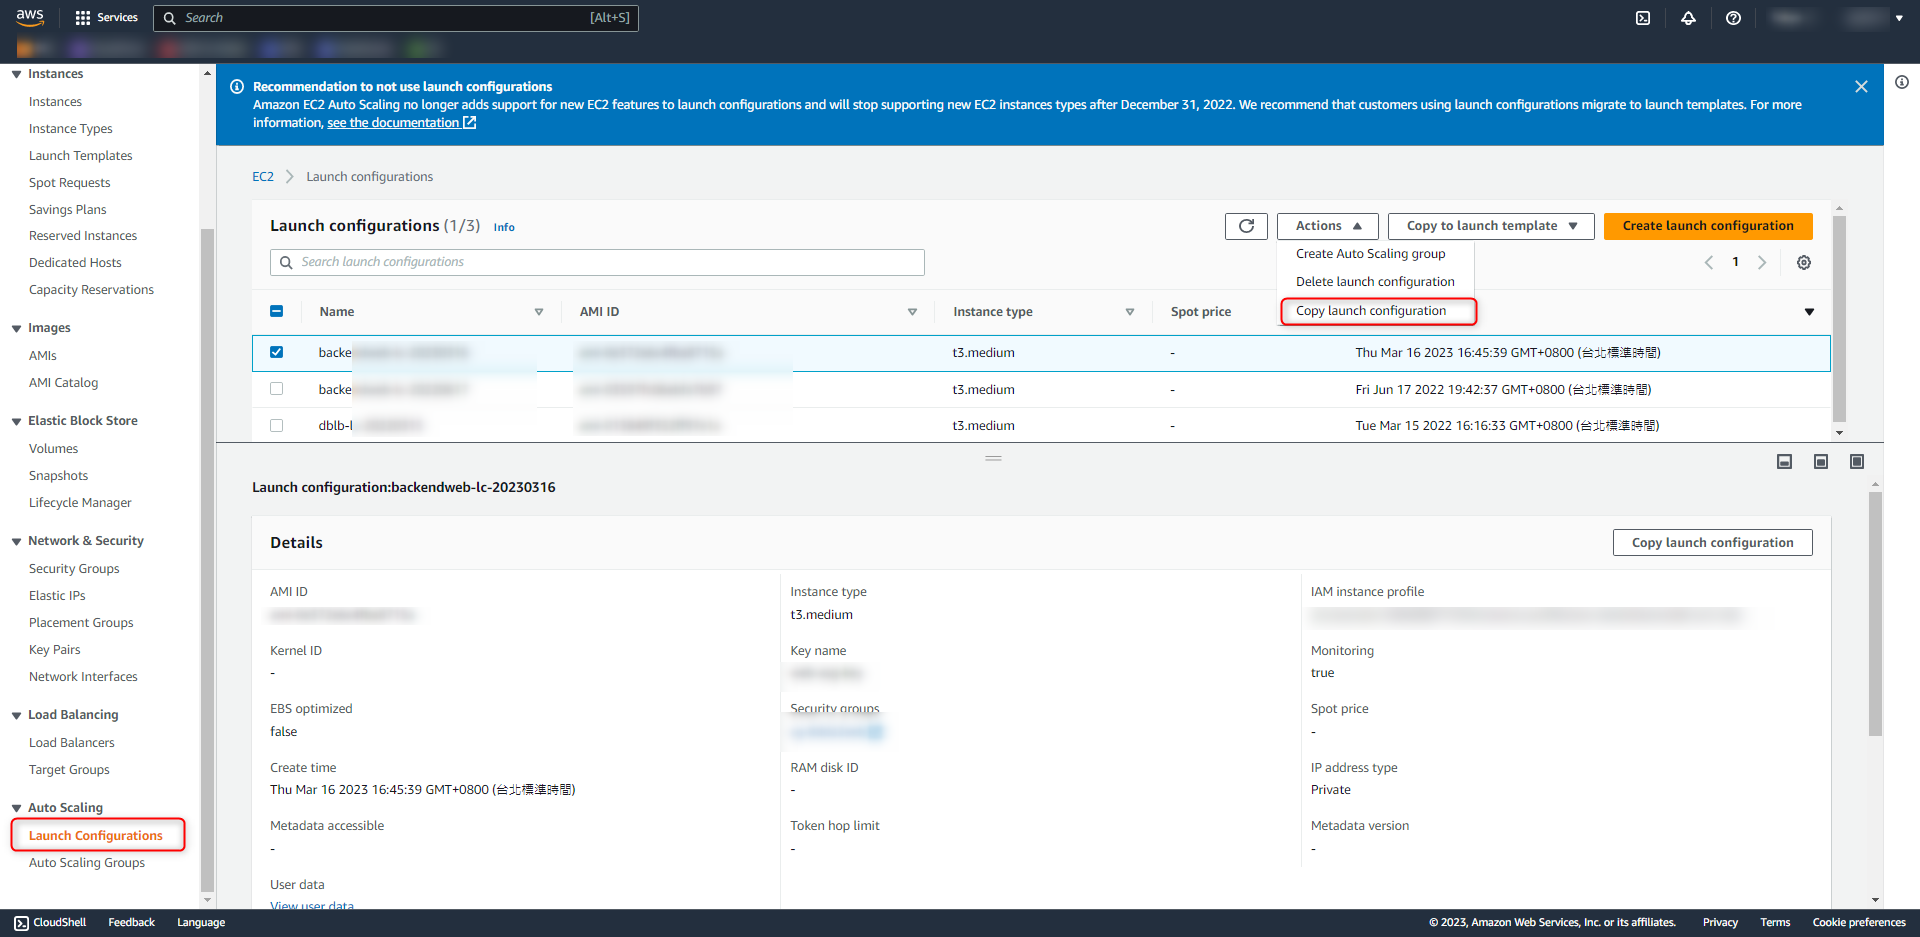Click the table area vertical scrollbar
Screen dimensions: 1920x937
point(1840,318)
